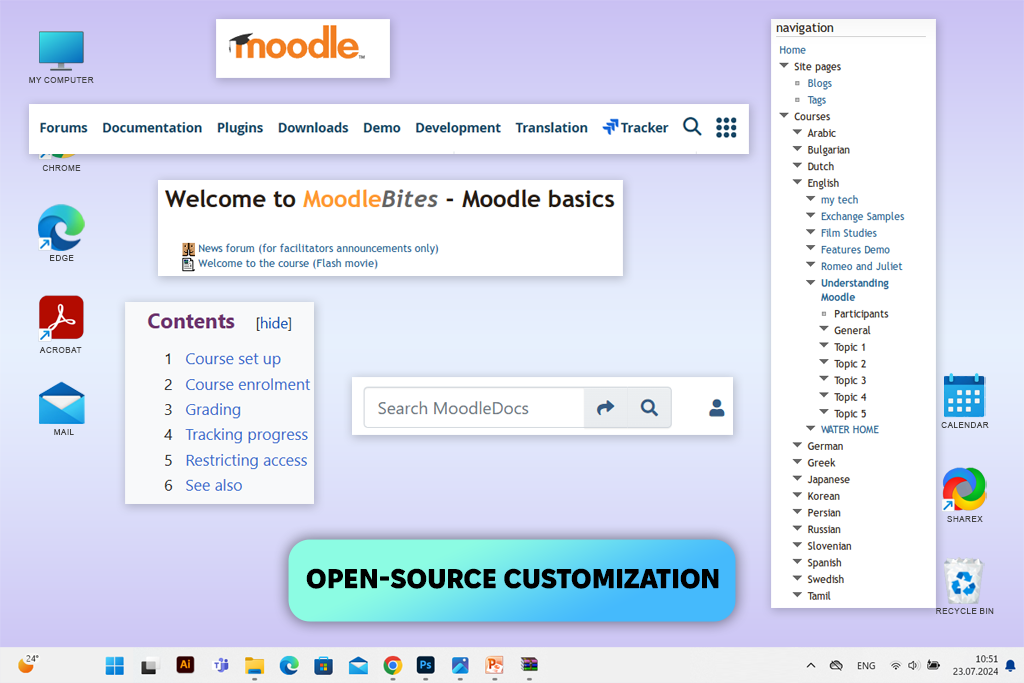Open Course enrolment contents link
The image size is (1024, 683).
pos(248,385)
